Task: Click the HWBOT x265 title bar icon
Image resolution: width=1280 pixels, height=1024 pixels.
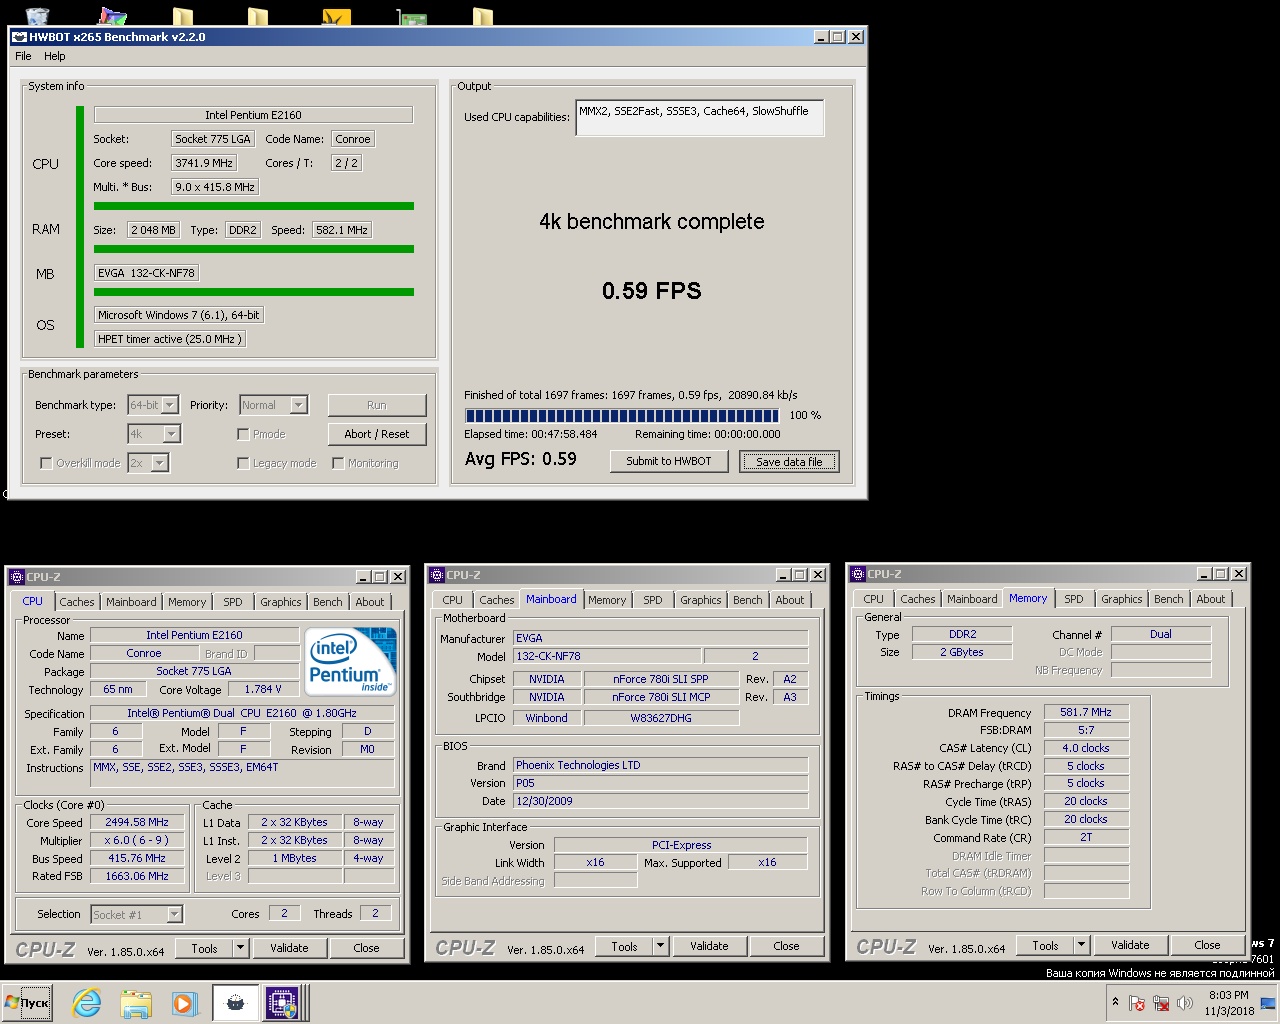Action: point(19,37)
